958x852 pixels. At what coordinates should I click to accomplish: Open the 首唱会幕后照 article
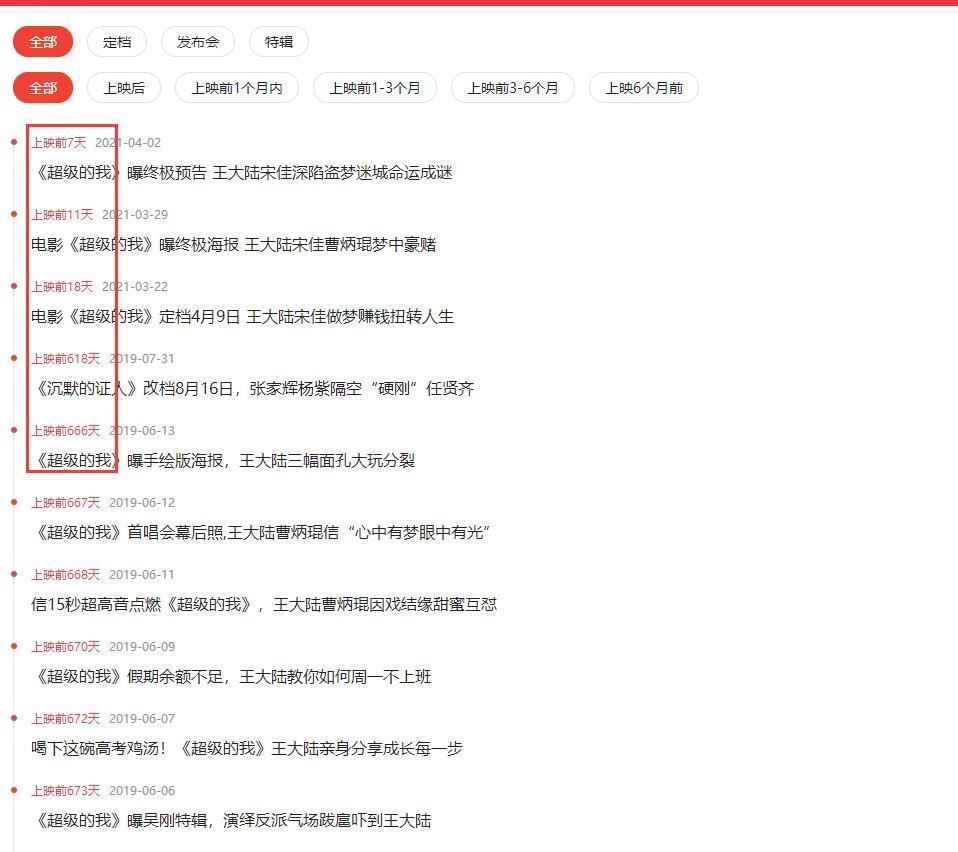pyautogui.click(x=258, y=533)
